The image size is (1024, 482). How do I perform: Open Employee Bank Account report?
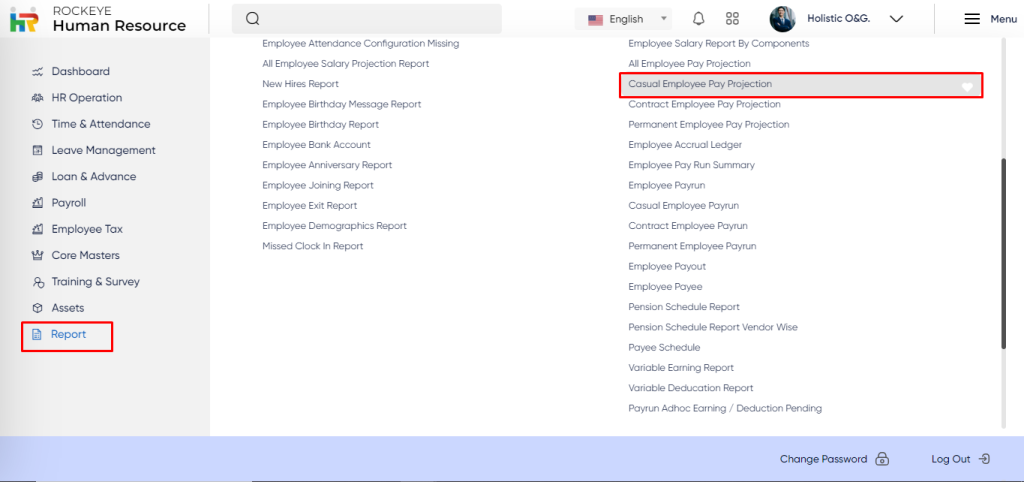(x=316, y=145)
